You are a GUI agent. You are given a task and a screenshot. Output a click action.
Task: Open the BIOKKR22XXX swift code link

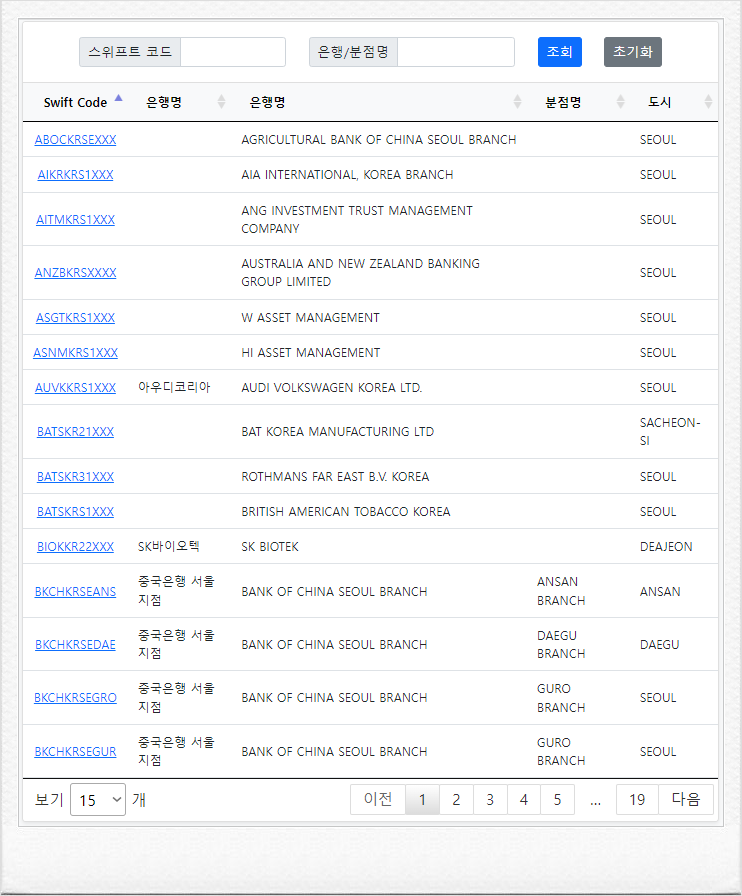click(75, 546)
